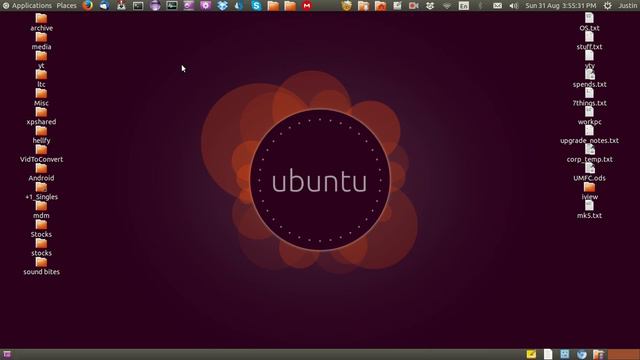Launch Thunderbird mail from the top panel

pos(104,6)
